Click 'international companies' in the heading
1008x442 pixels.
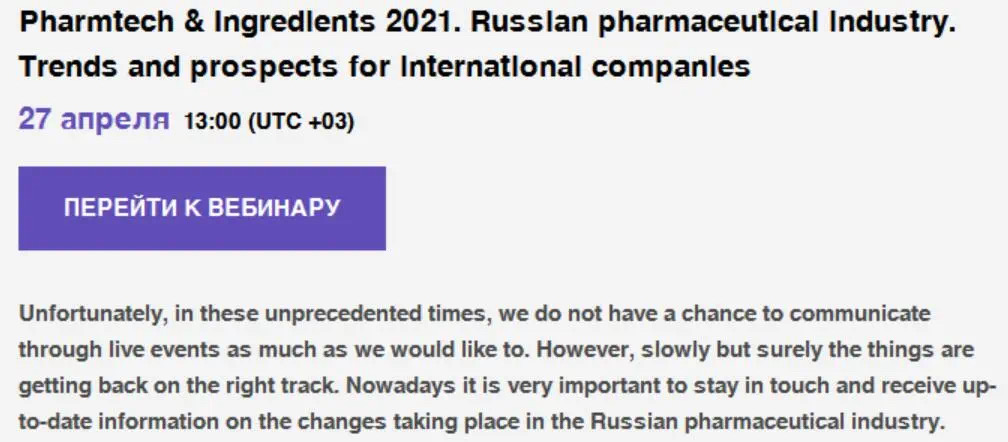pos(575,66)
